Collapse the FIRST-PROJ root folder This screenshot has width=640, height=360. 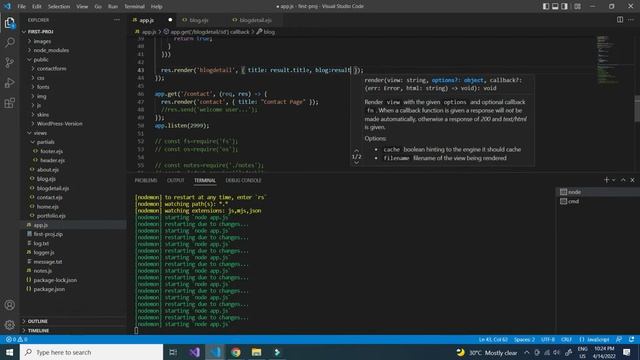[x=73, y=32]
